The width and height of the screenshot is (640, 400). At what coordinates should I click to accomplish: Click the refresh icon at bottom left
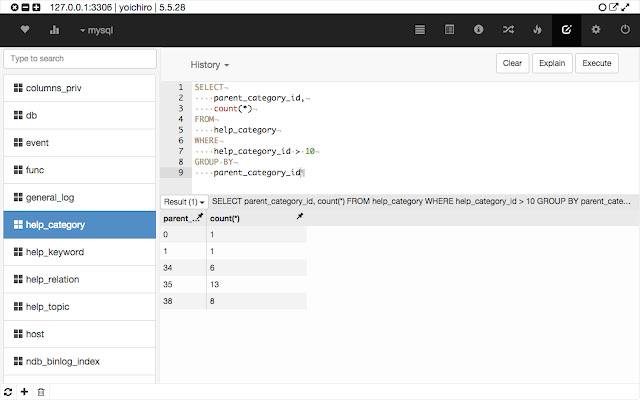pyautogui.click(x=9, y=391)
